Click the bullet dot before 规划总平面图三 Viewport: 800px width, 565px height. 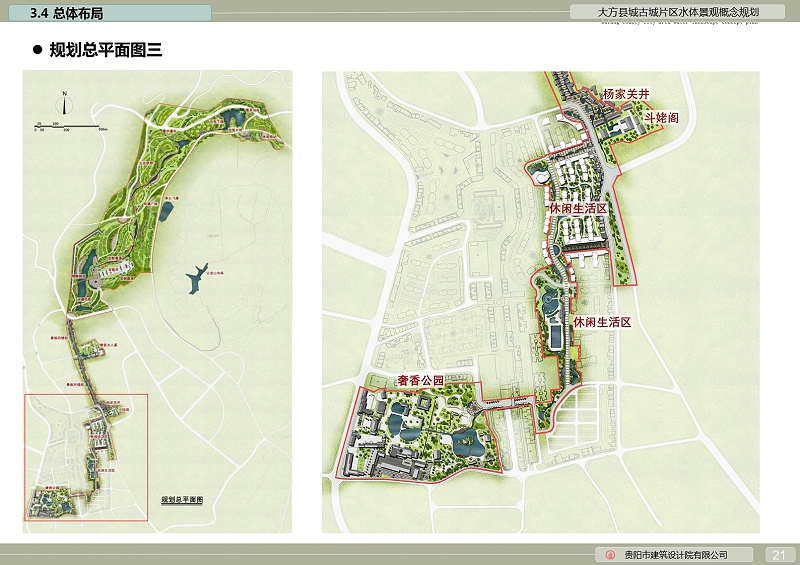click(x=38, y=50)
